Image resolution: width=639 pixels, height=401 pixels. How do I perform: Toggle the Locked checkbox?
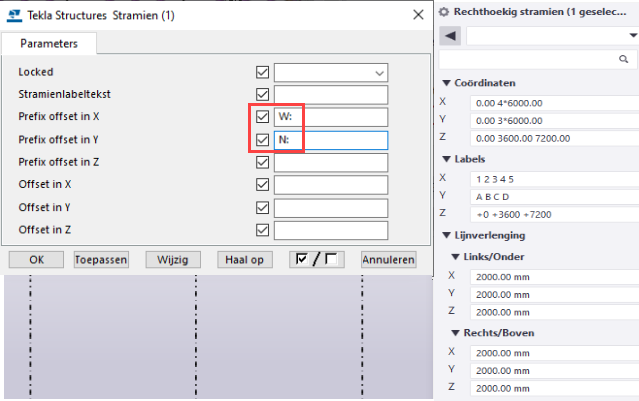coord(262,73)
